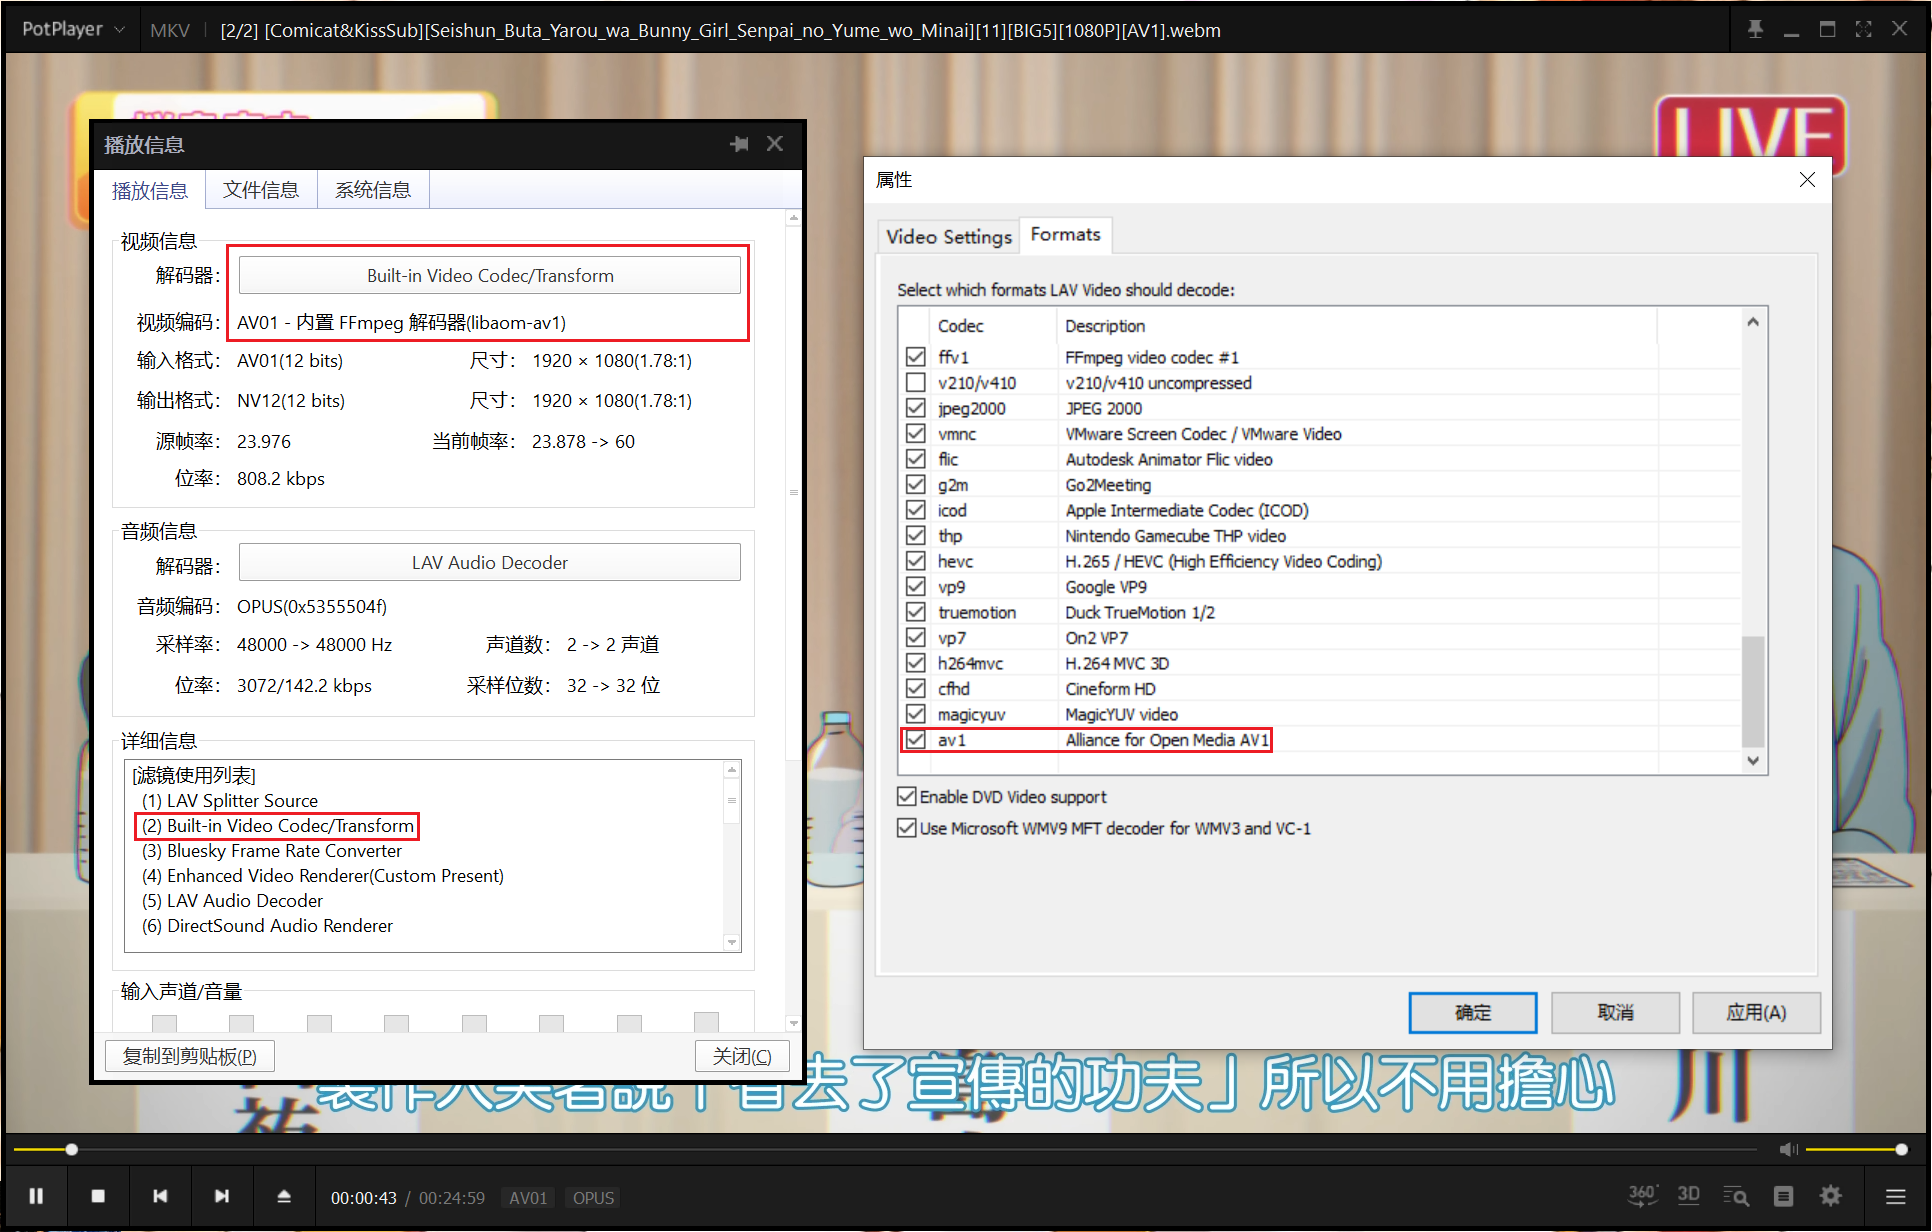Pause playback with the pause button

36,1196
